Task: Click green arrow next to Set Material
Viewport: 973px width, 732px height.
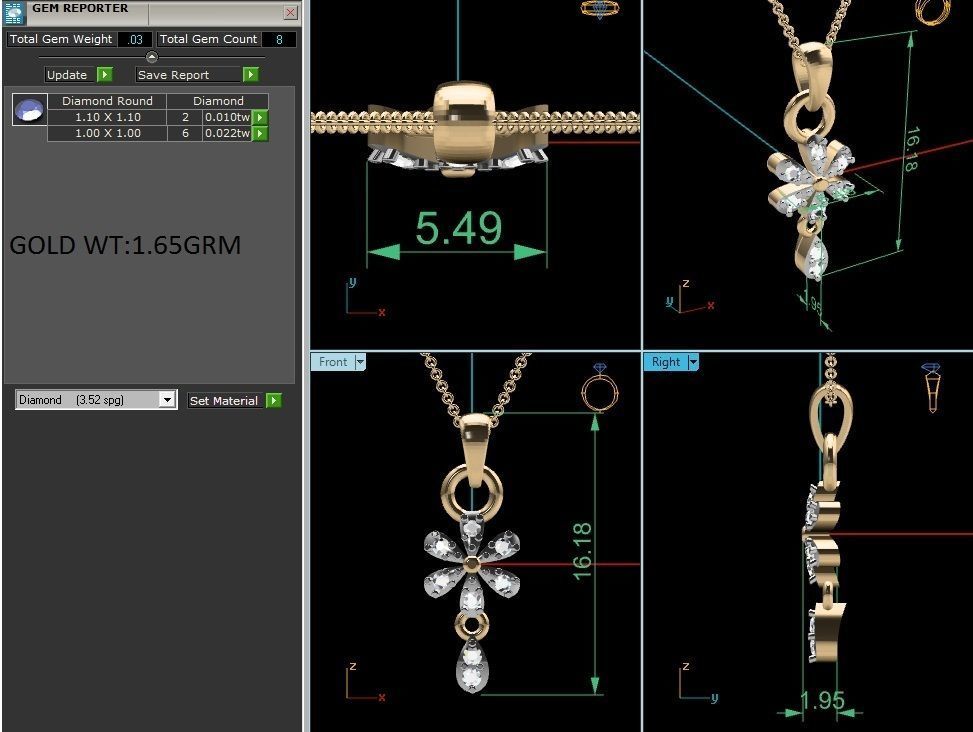Action: [x=274, y=401]
